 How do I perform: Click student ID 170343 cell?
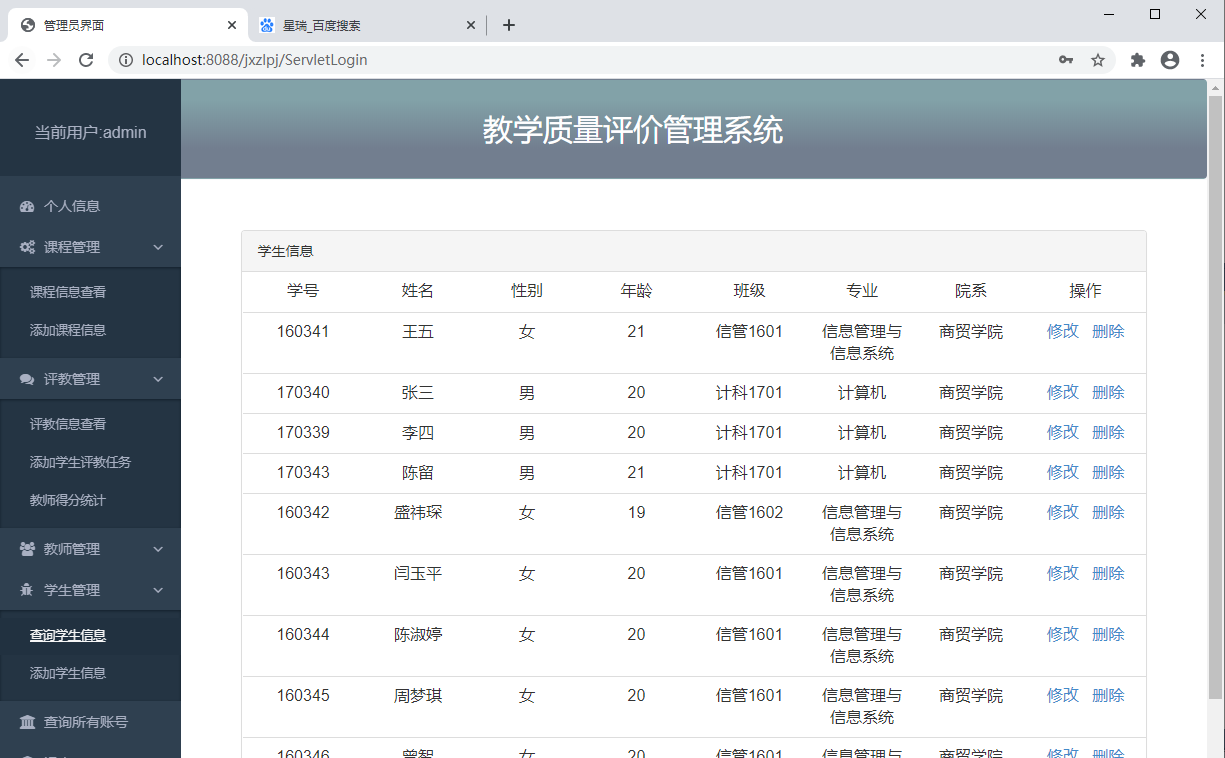tap(303, 472)
